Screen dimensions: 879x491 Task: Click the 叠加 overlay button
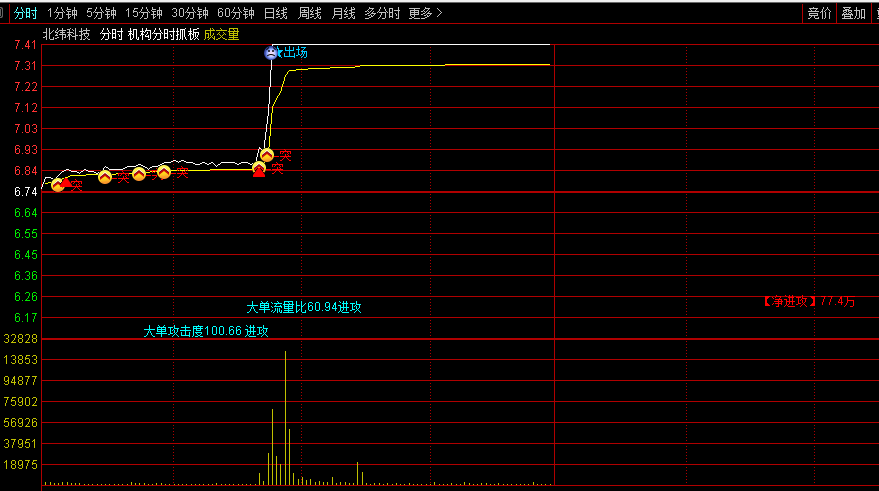pyautogui.click(x=854, y=13)
